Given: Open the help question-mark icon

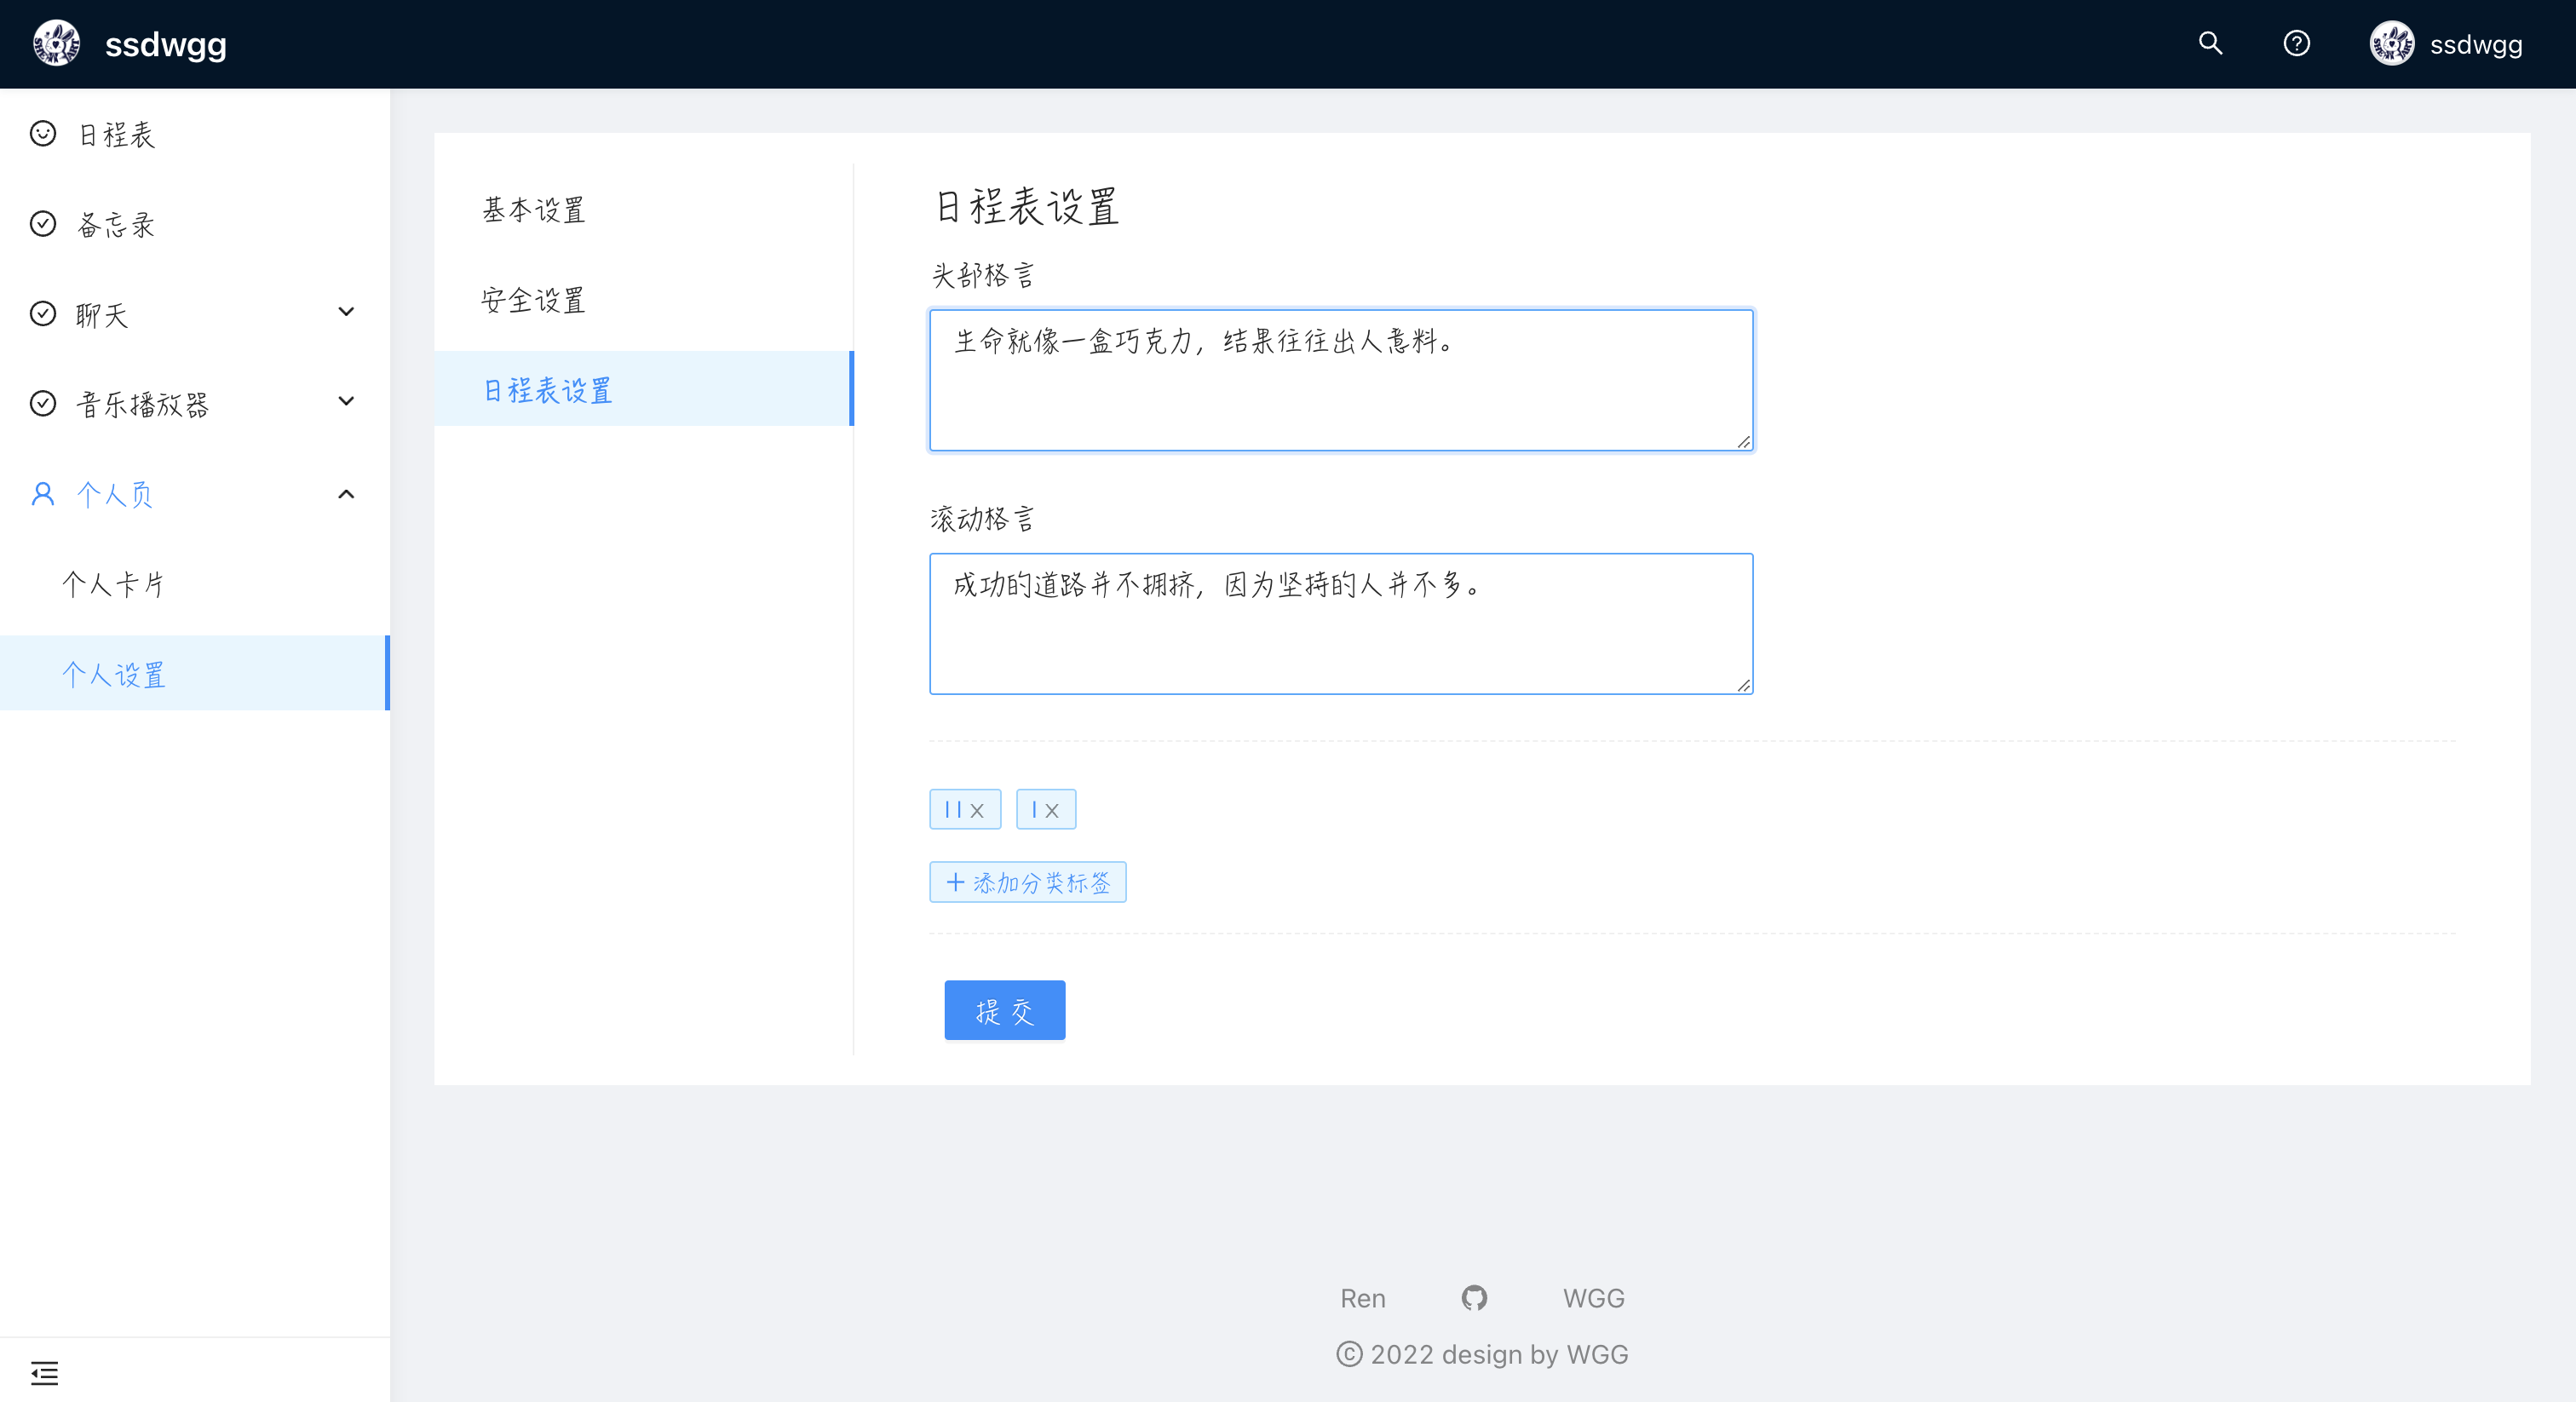Looking at the screenshot, I should pos(2296,43).
